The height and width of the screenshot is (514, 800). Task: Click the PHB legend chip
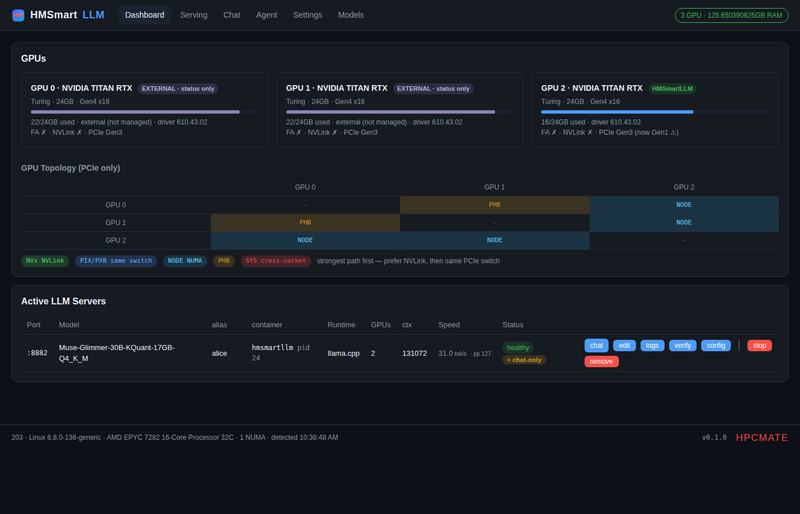click(x=223, y=261)
